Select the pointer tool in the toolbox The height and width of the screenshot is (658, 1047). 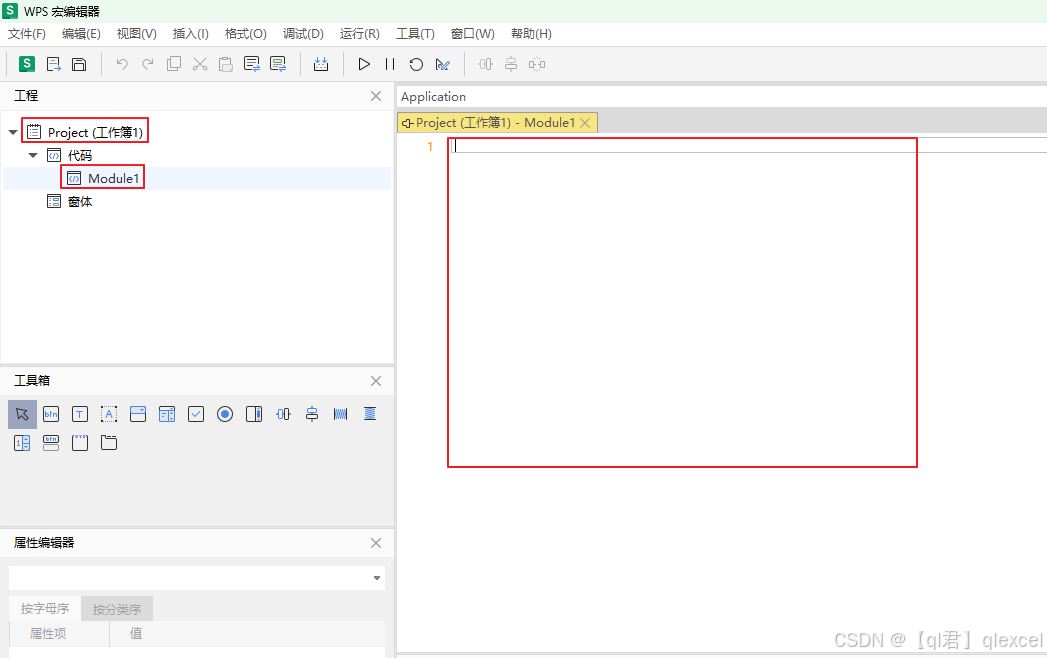coord(22,414)
